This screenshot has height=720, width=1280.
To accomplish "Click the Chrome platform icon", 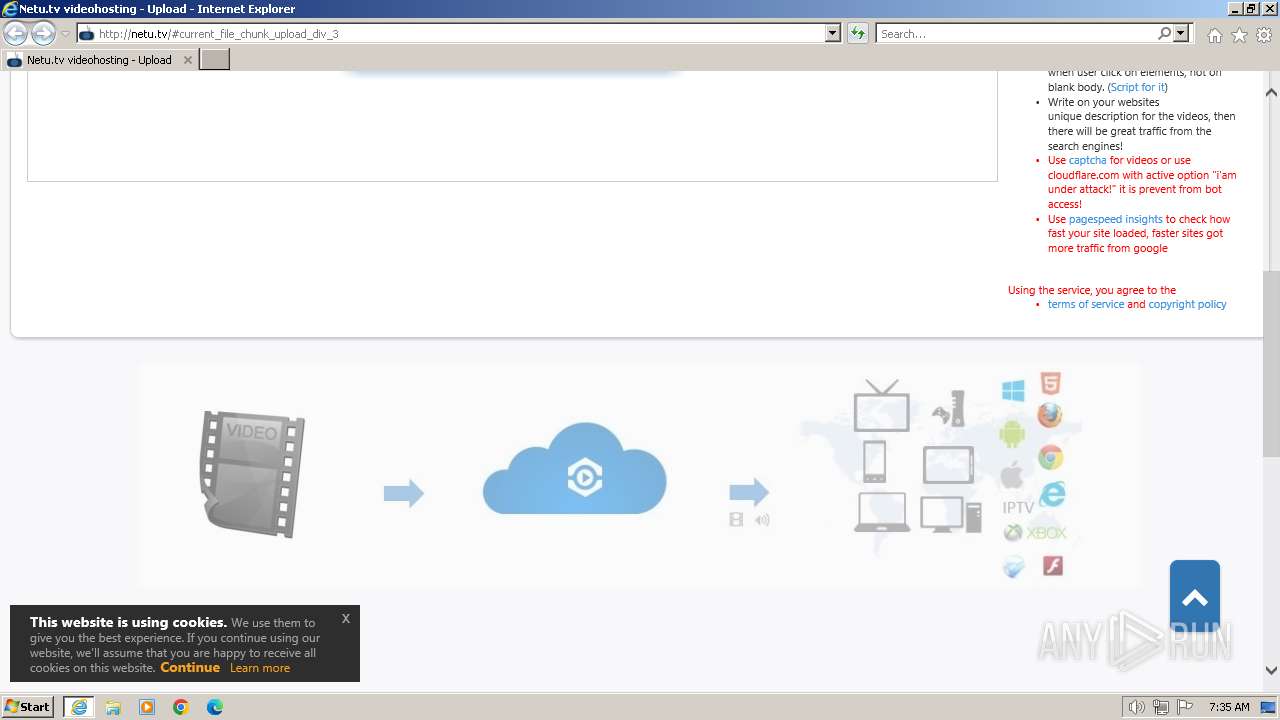I will [1050, 458].
